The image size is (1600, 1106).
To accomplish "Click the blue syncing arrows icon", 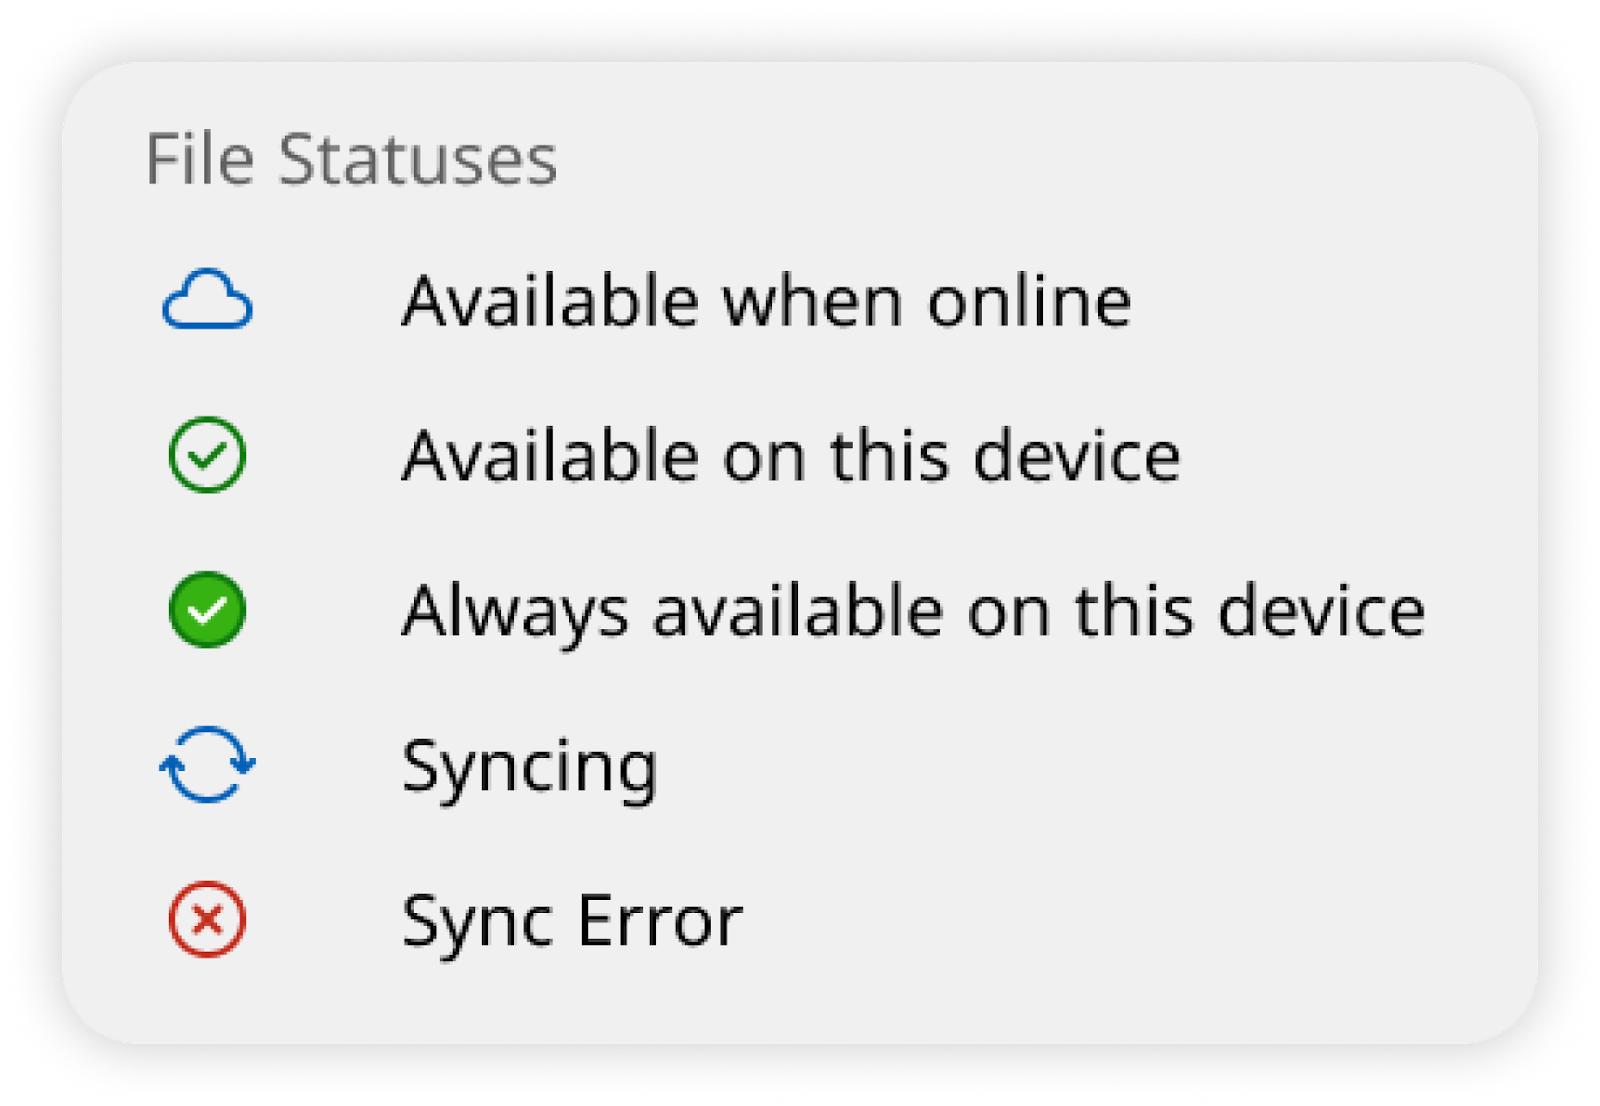I will tap(207, 765).
